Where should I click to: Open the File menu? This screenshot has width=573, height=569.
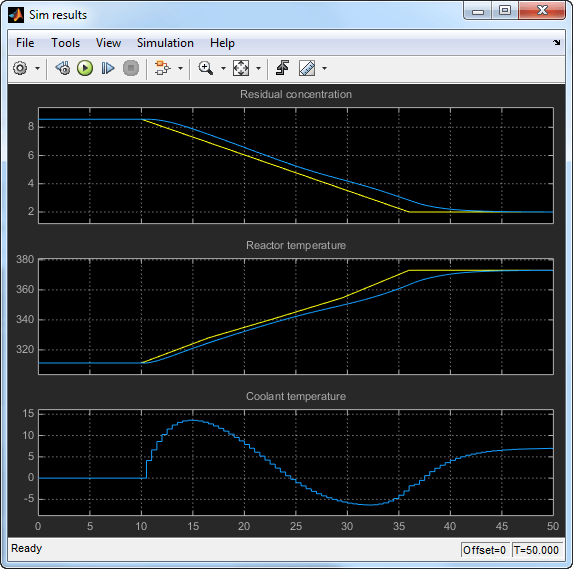(25, 43)
